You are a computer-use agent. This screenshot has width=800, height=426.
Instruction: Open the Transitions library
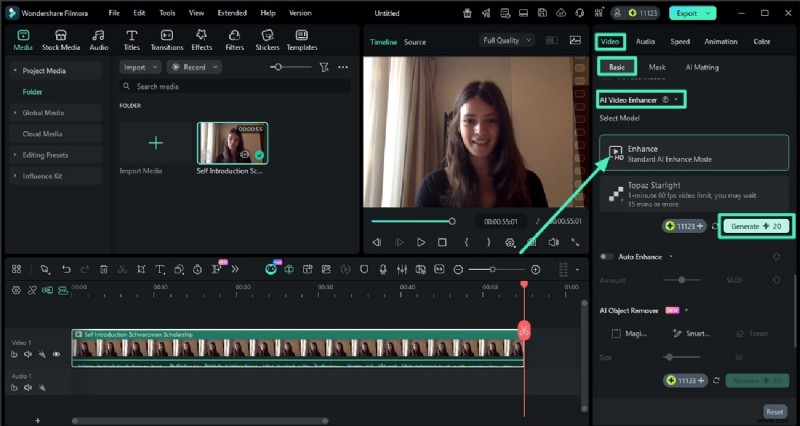click(167, 40)
